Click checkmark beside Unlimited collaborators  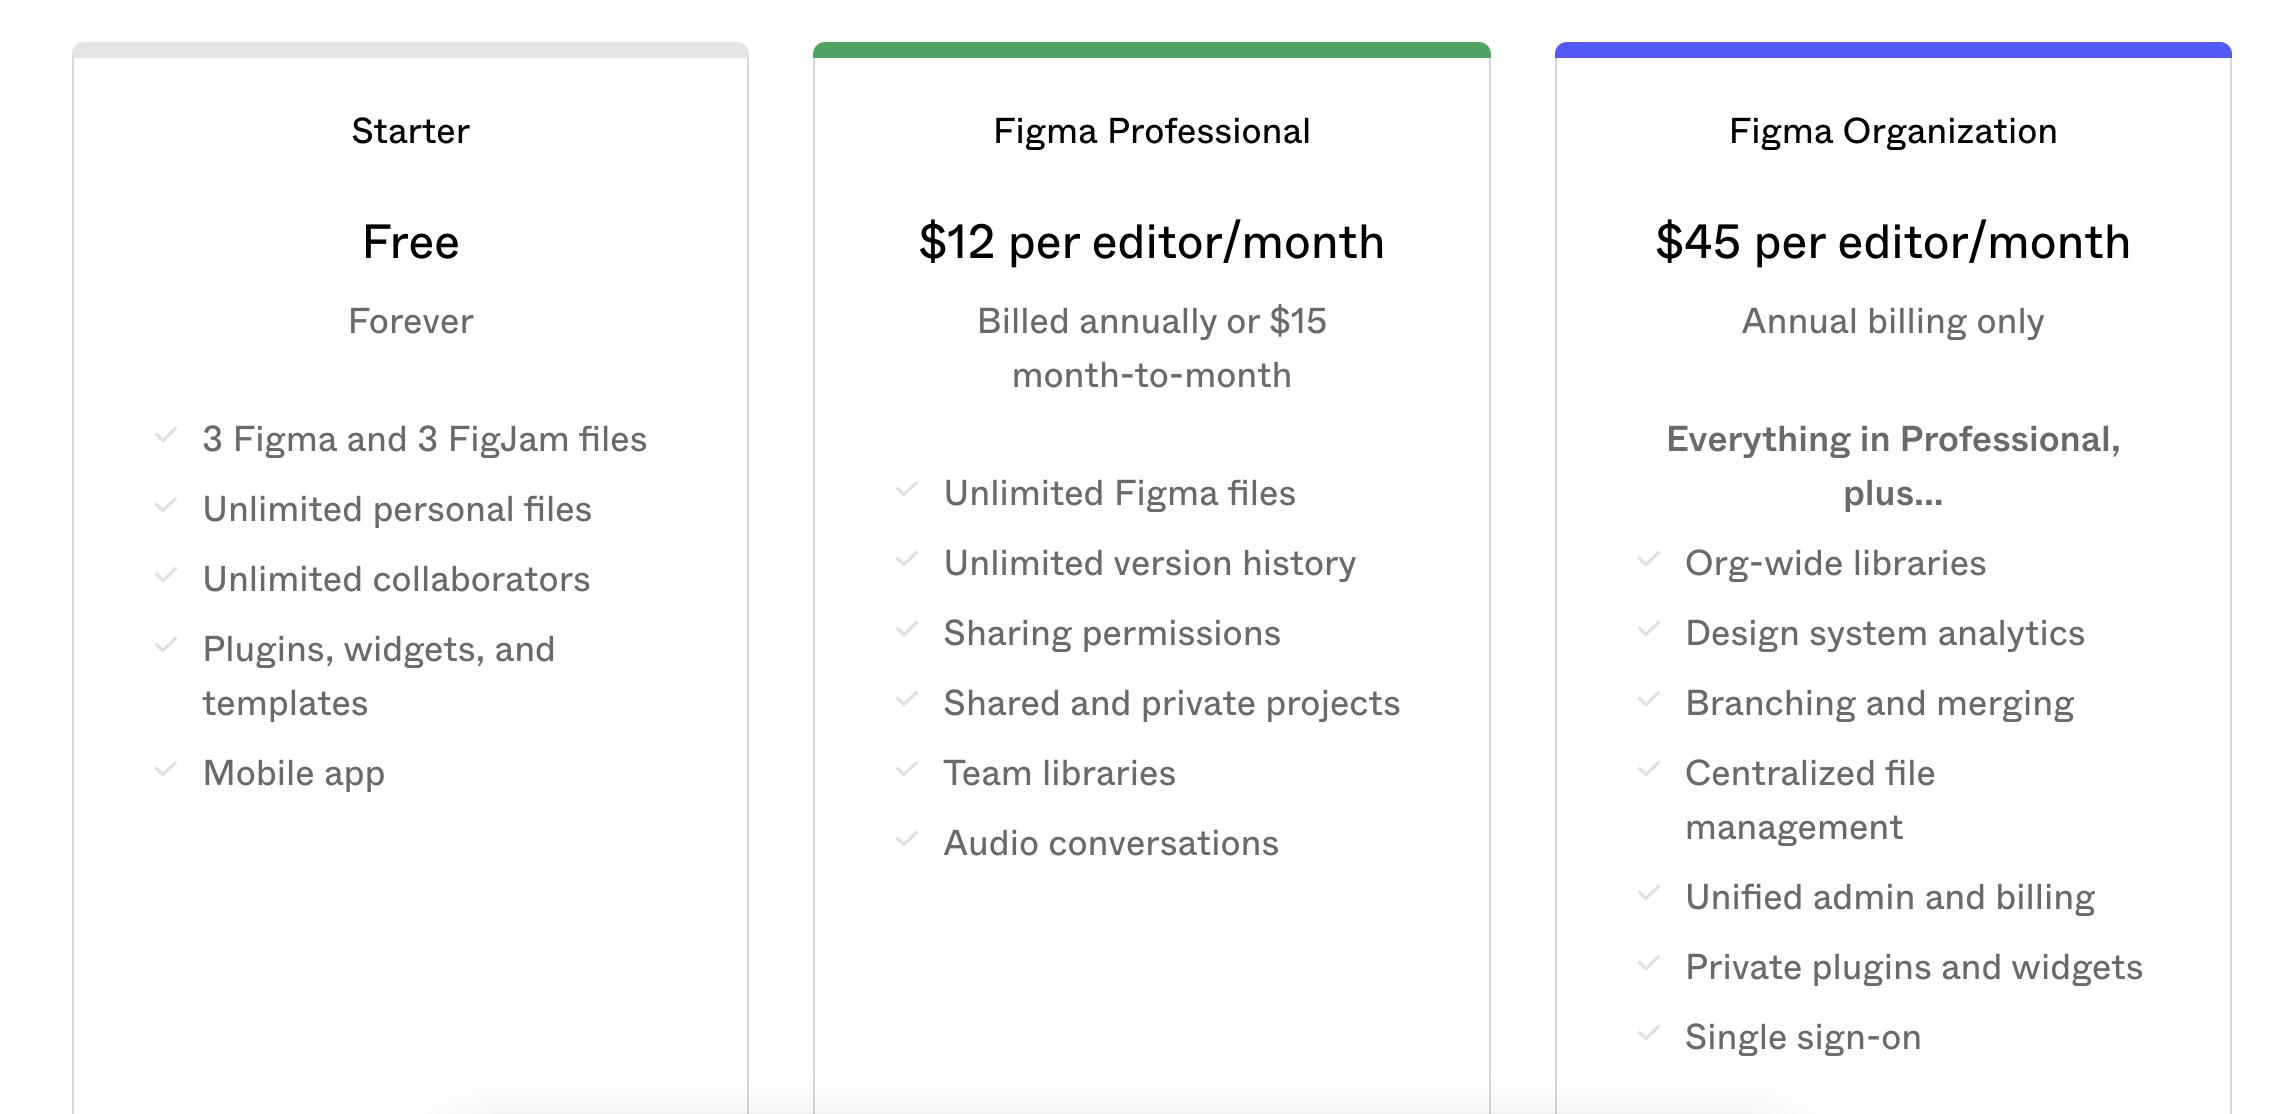(x=166, y=576)
